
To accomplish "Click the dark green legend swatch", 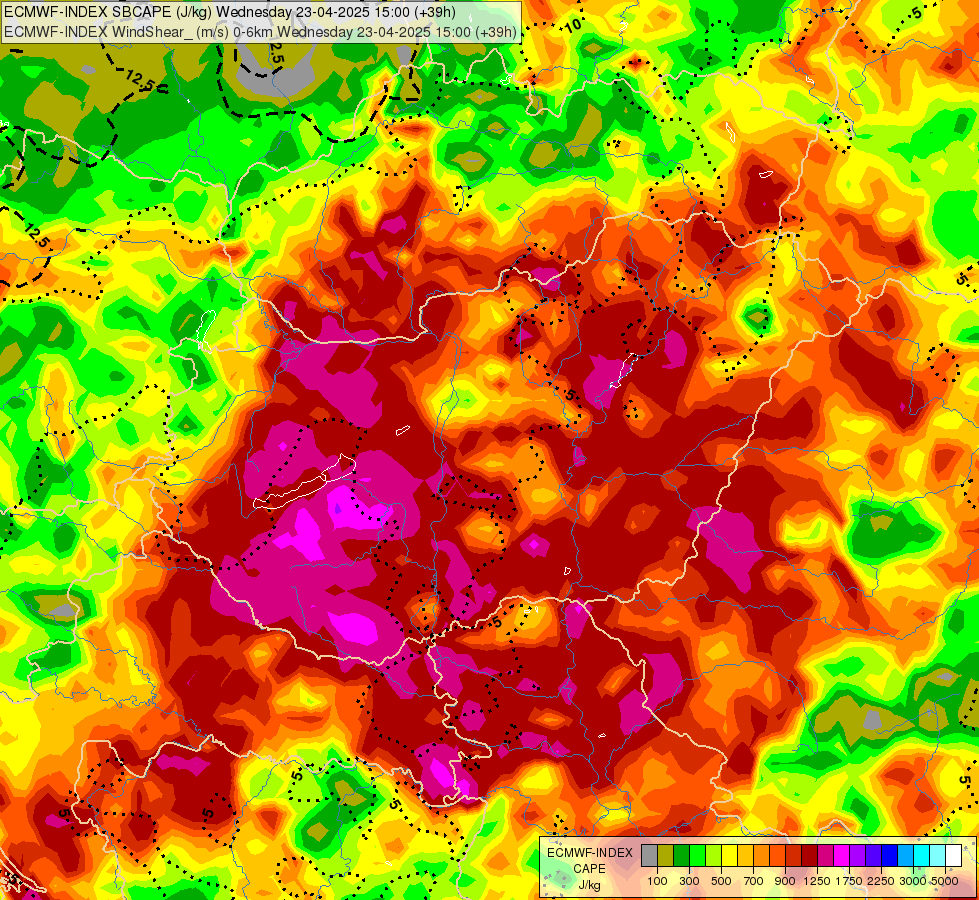I will 682,856.
